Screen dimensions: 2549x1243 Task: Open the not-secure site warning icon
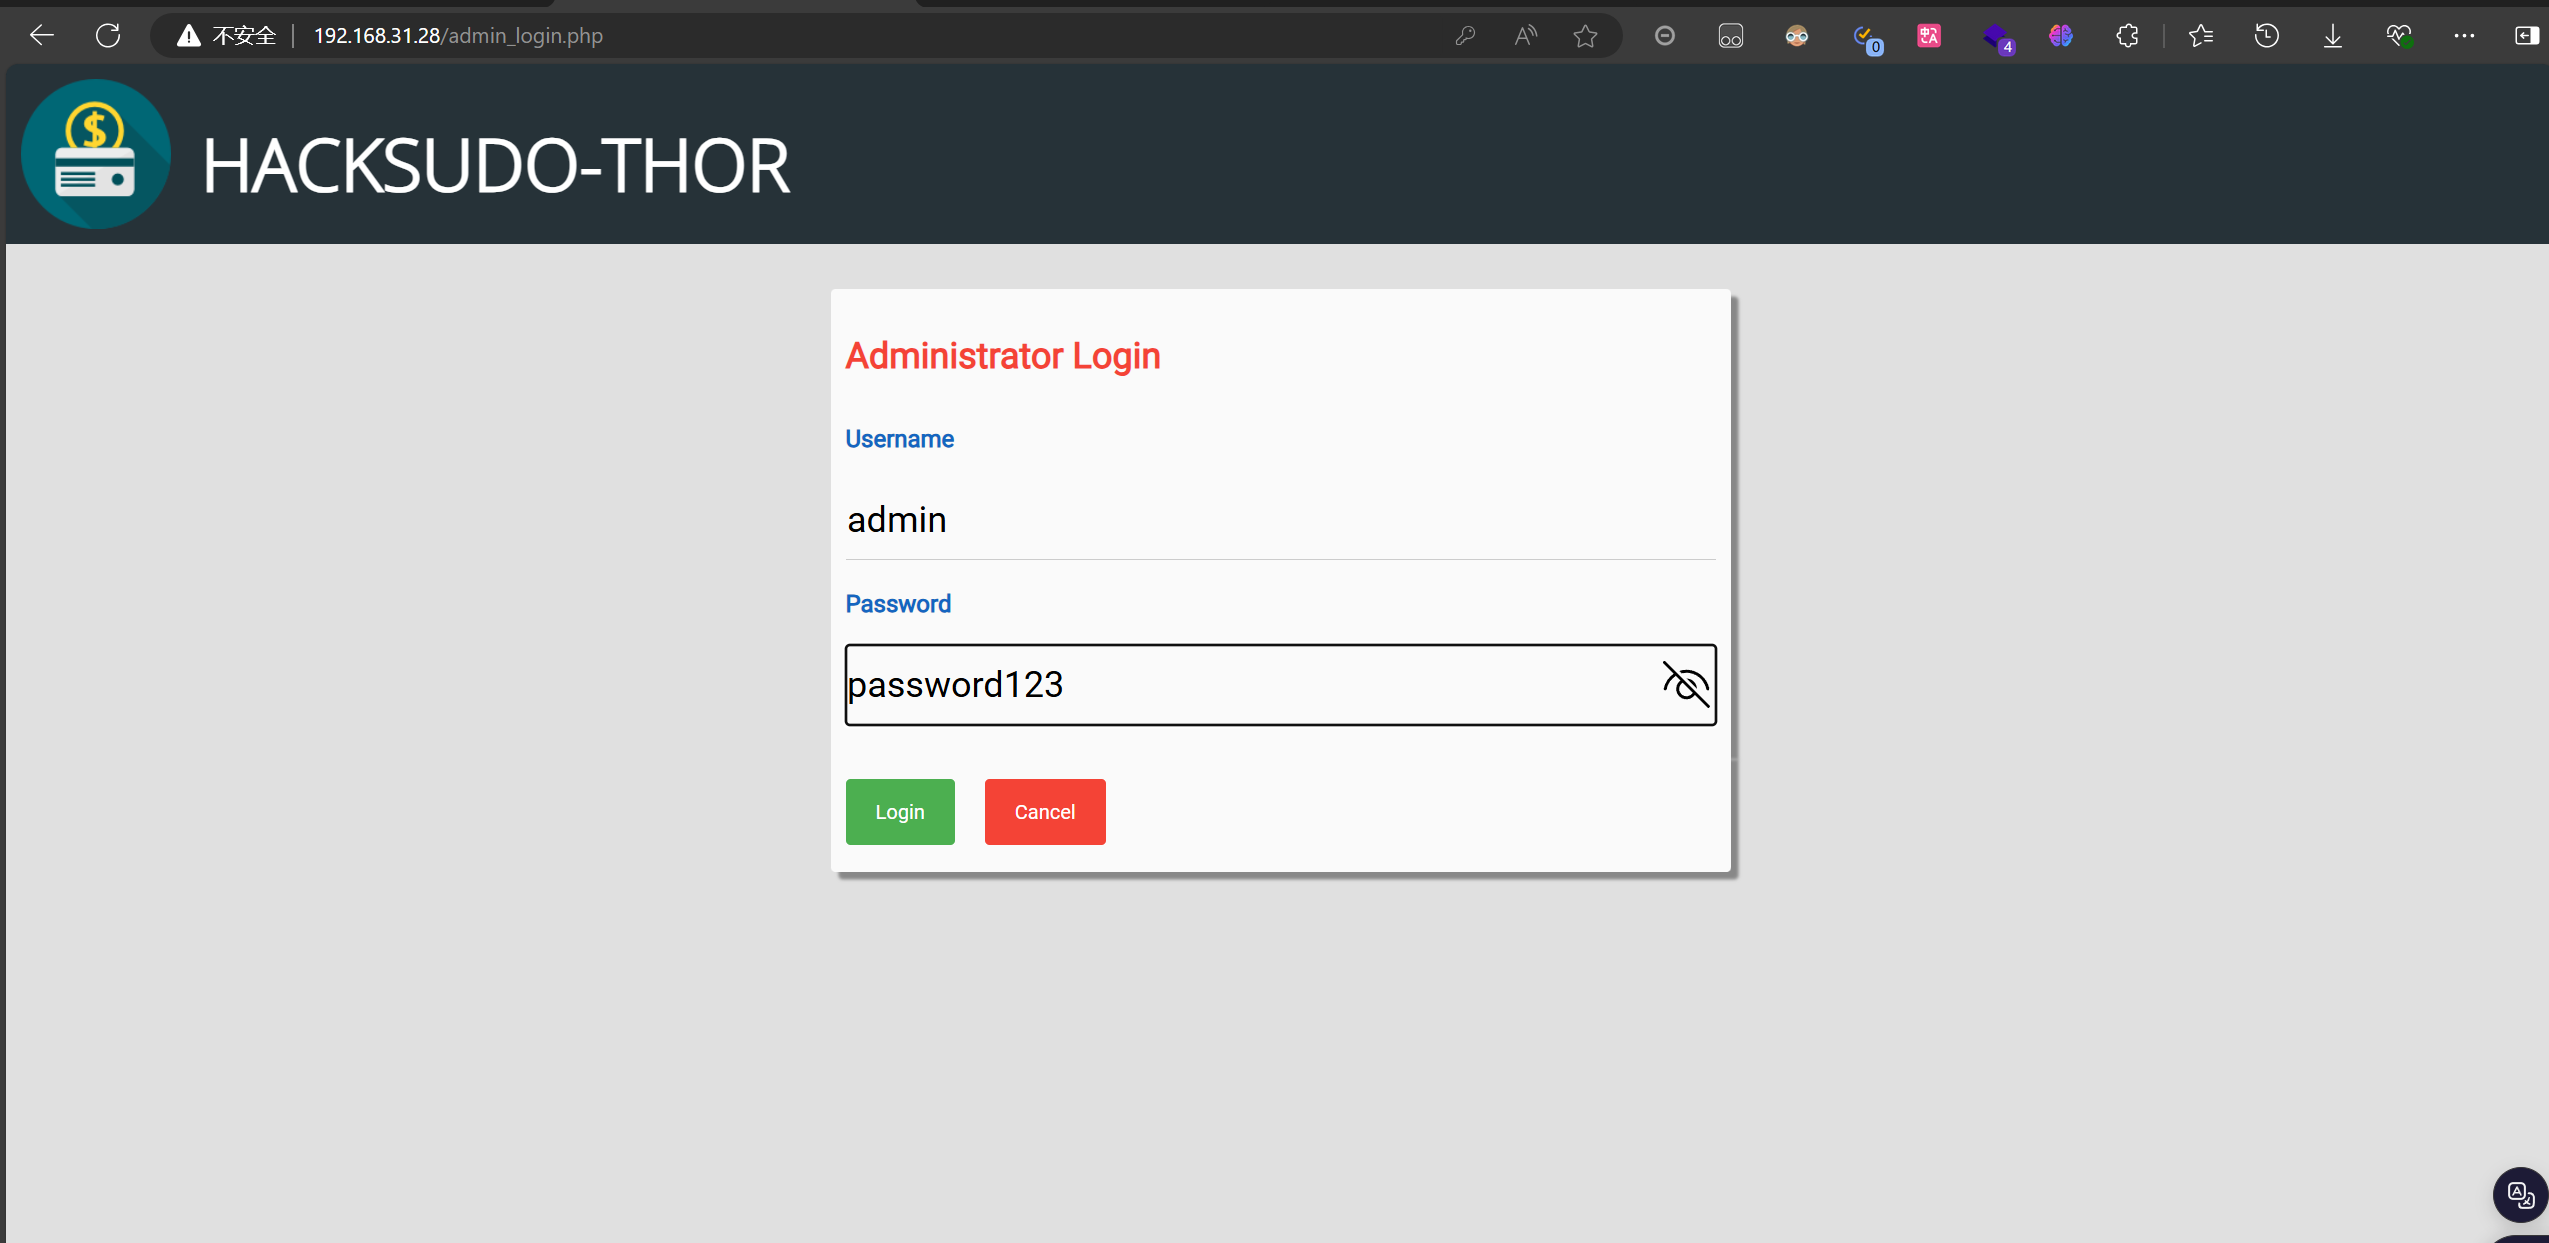coord(188,36)
